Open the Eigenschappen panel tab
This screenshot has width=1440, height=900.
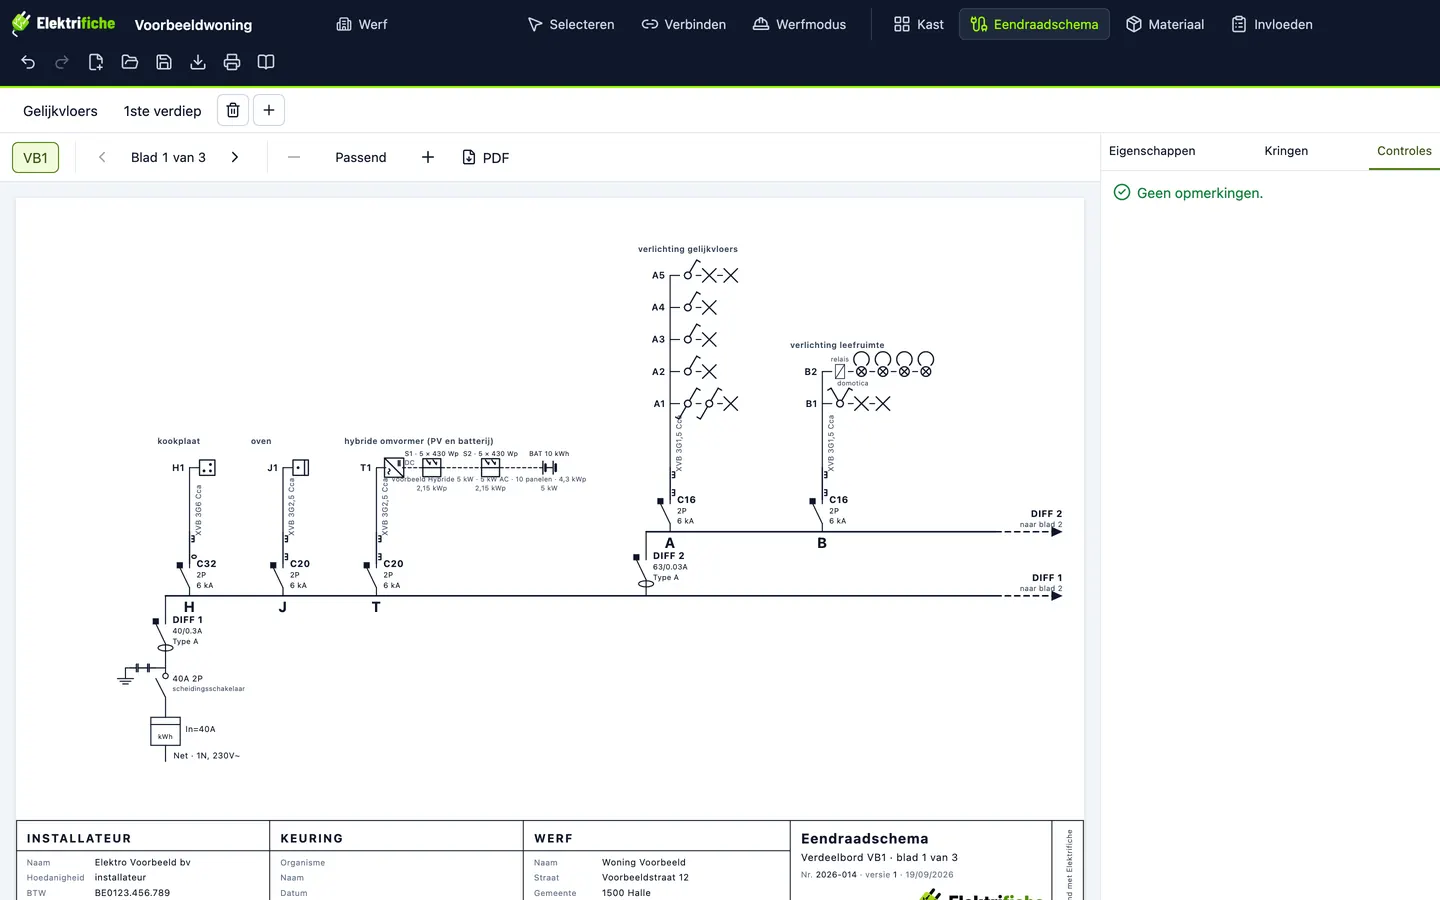[1152, 151]
